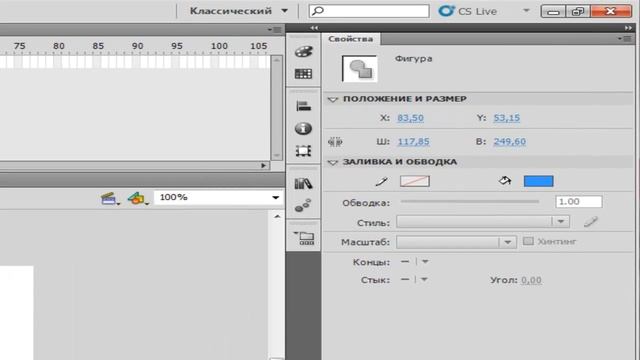This screenshot has width=640, height=360.
Task: Click the timeline horizontal scroll right arrow
Action: coord(263,165)
